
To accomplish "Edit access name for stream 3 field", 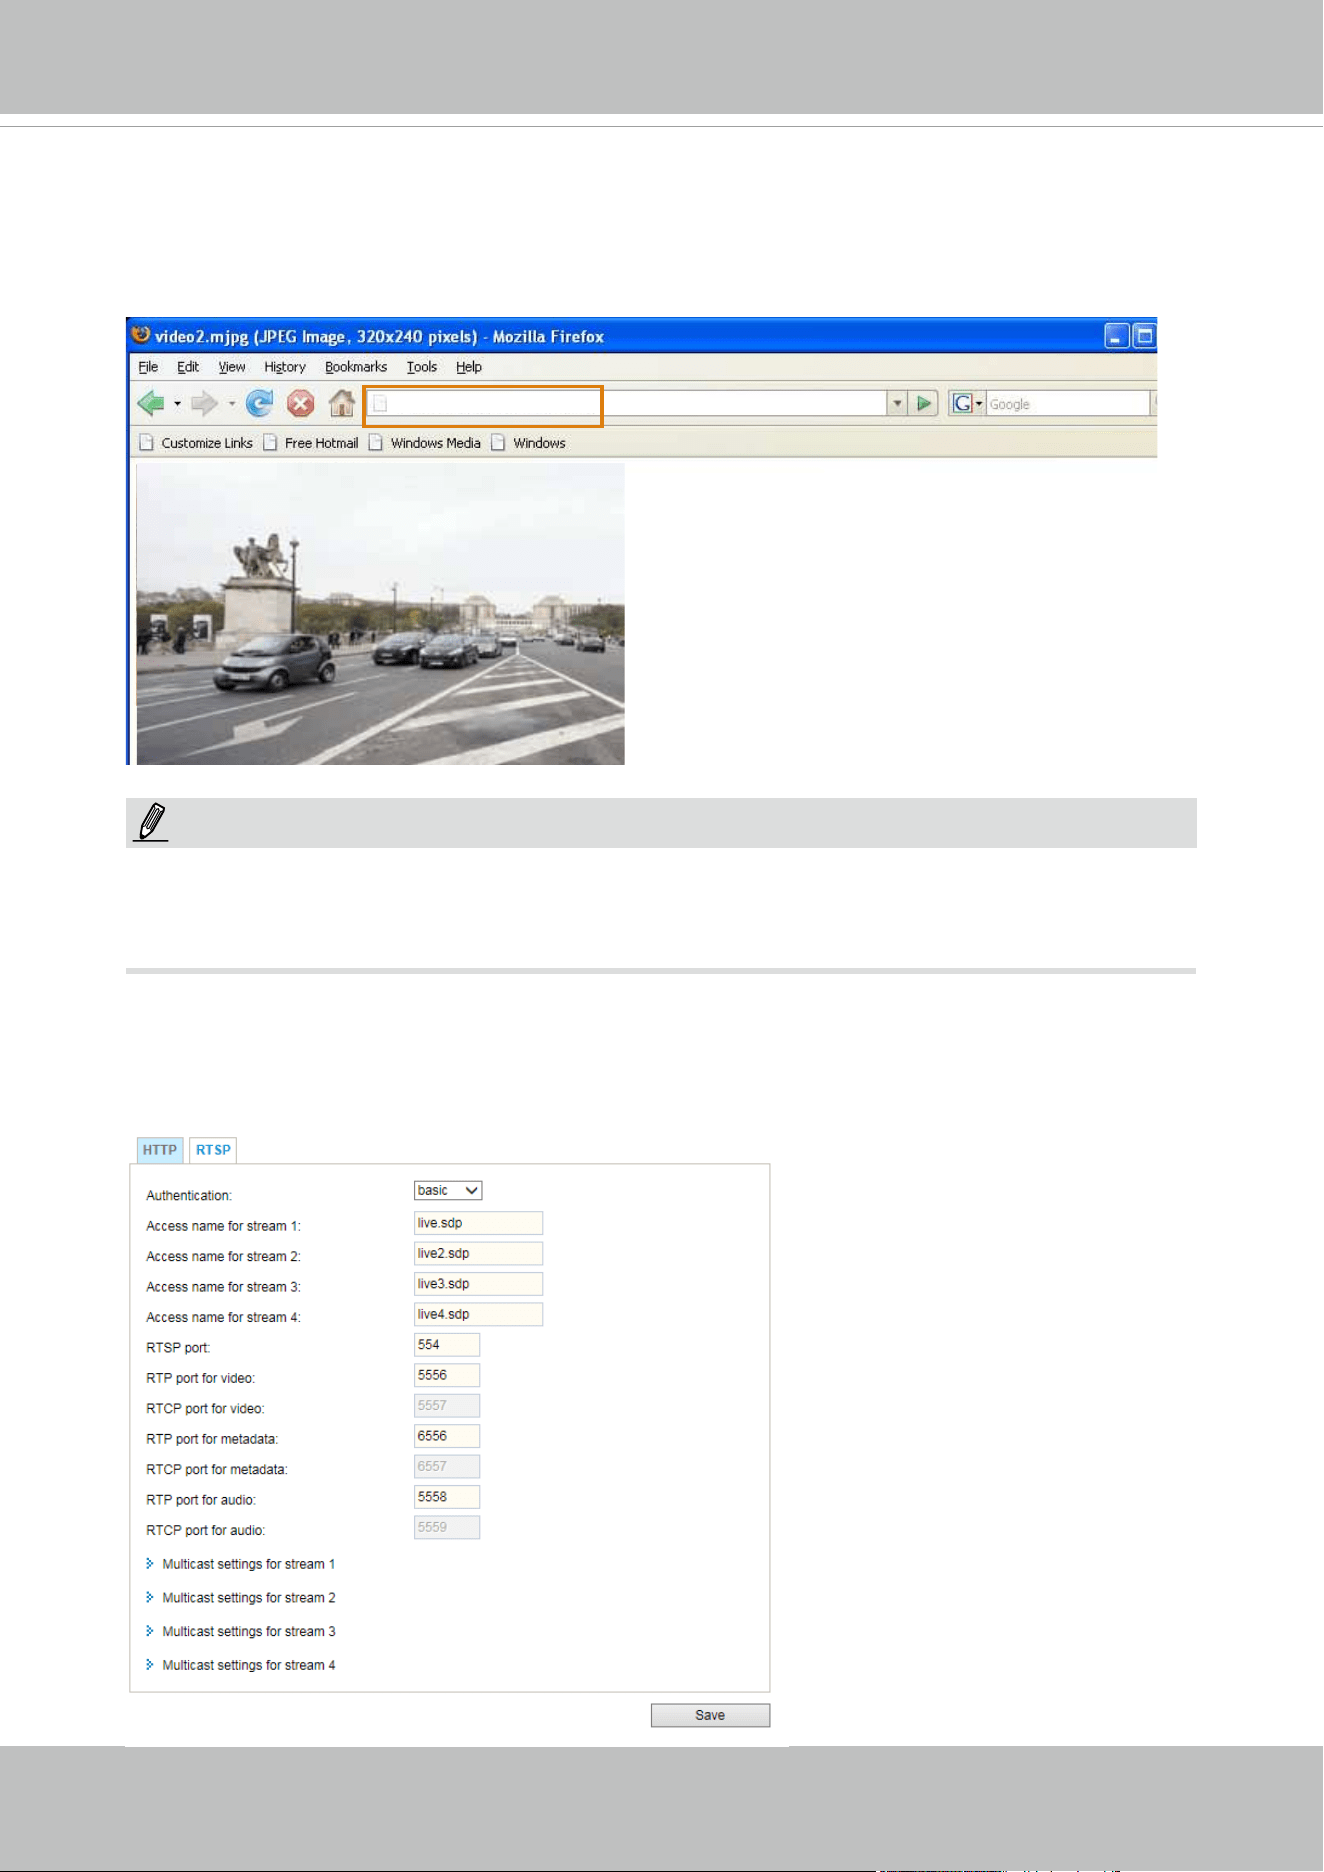I will coord(478,1284).
